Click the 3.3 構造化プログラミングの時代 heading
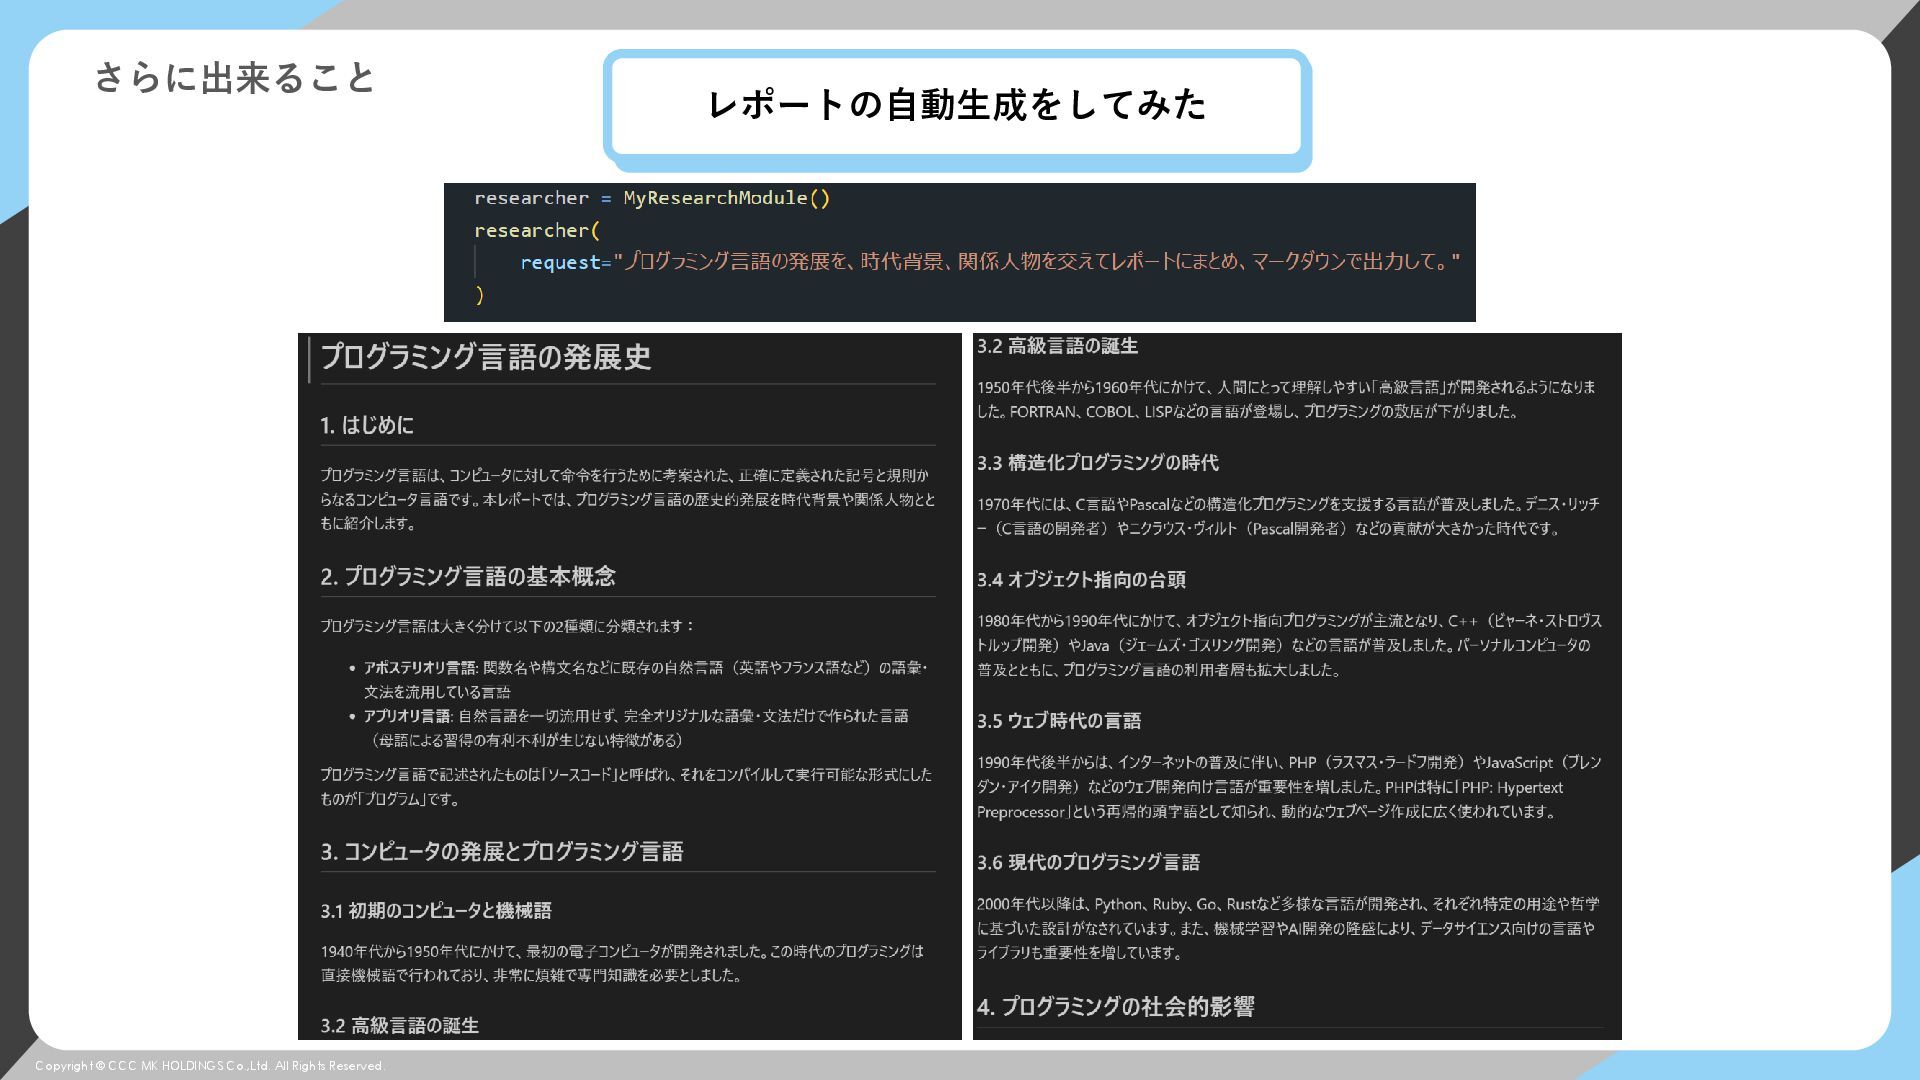 (1098, 463)
